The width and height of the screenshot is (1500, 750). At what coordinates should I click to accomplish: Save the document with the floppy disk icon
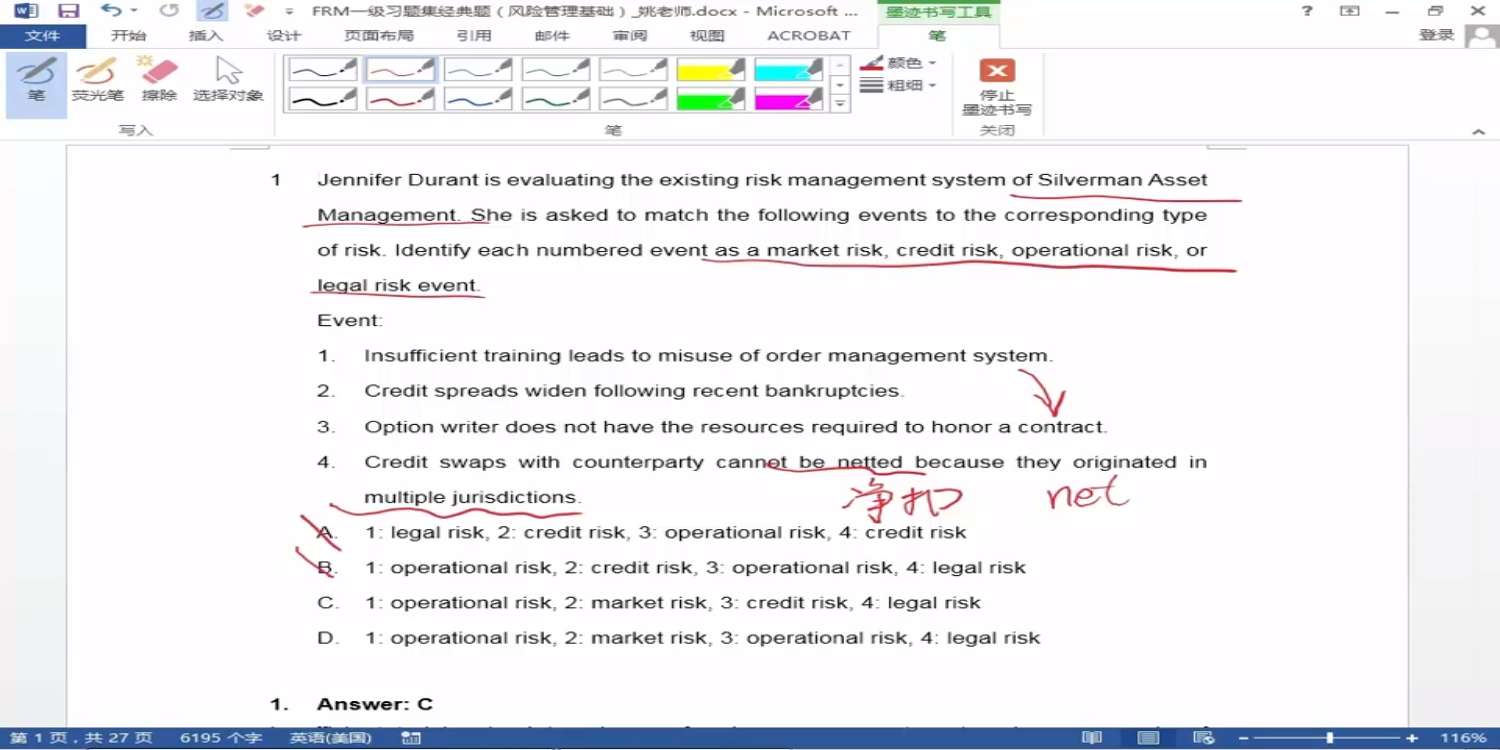(x=68, y=11)
